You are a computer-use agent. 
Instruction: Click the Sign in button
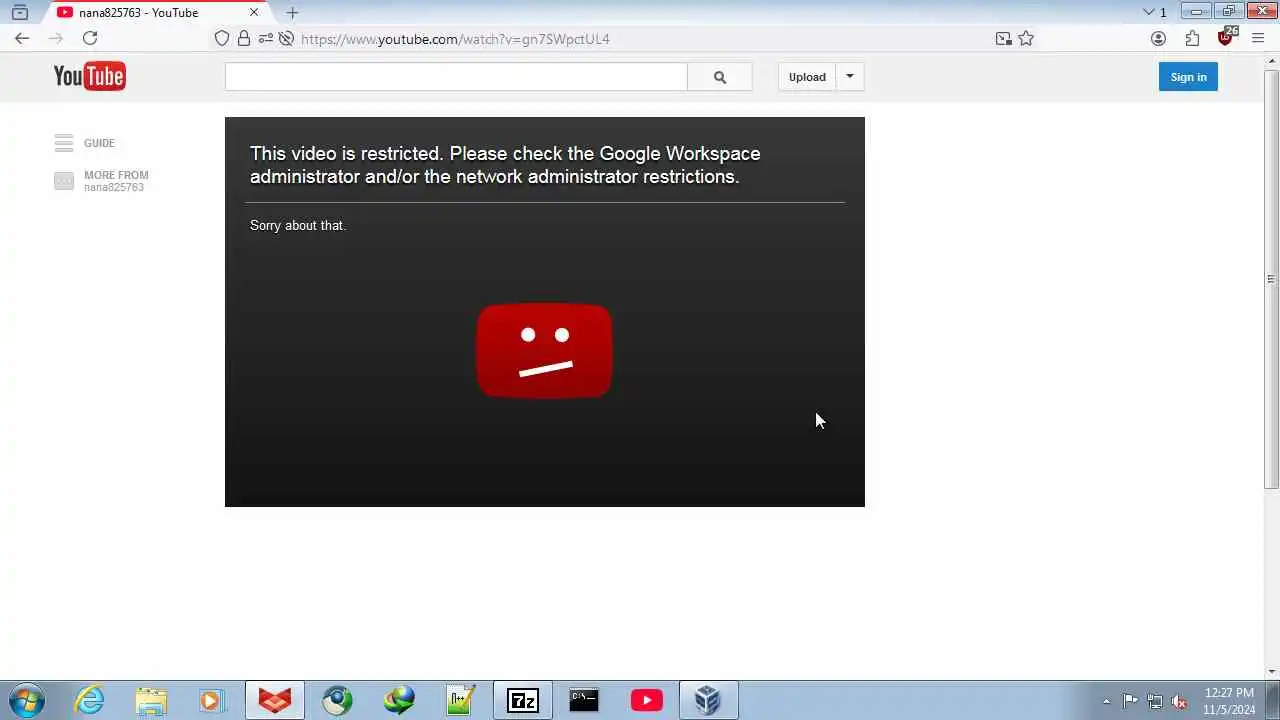point(1188,77)
